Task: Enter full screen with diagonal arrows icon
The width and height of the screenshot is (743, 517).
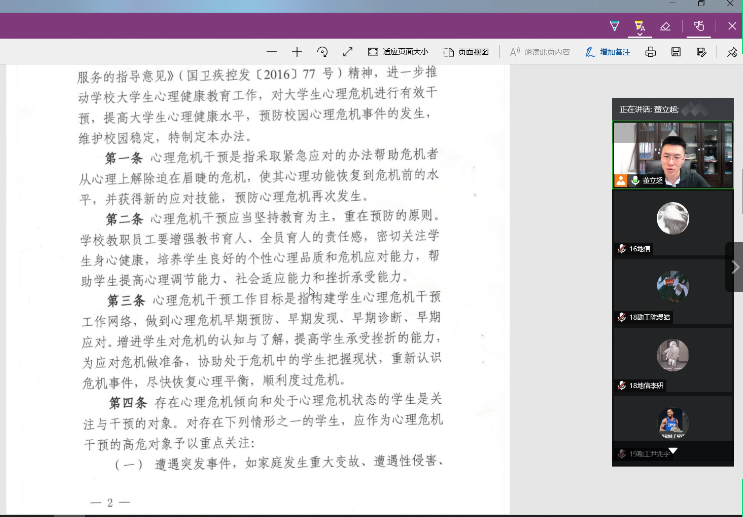Action: pos(347,51)
